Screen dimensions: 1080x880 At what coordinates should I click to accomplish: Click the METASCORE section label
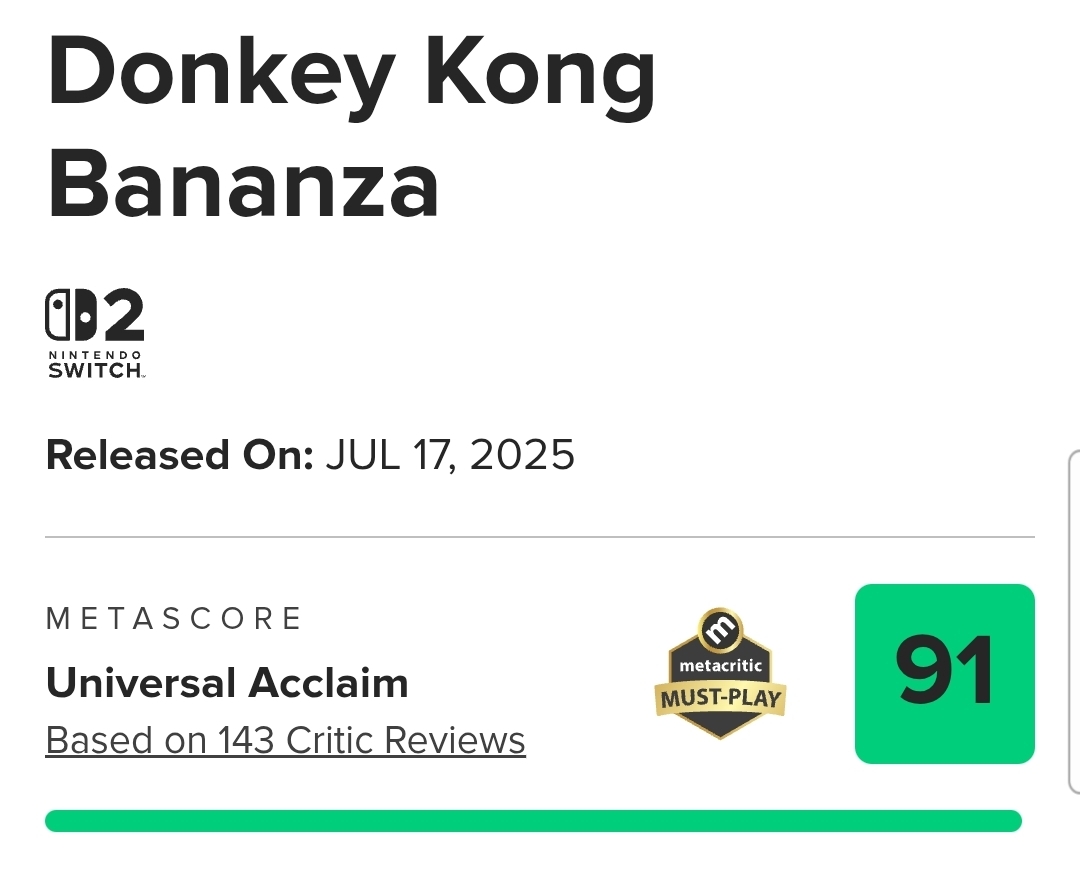(174, 619)
